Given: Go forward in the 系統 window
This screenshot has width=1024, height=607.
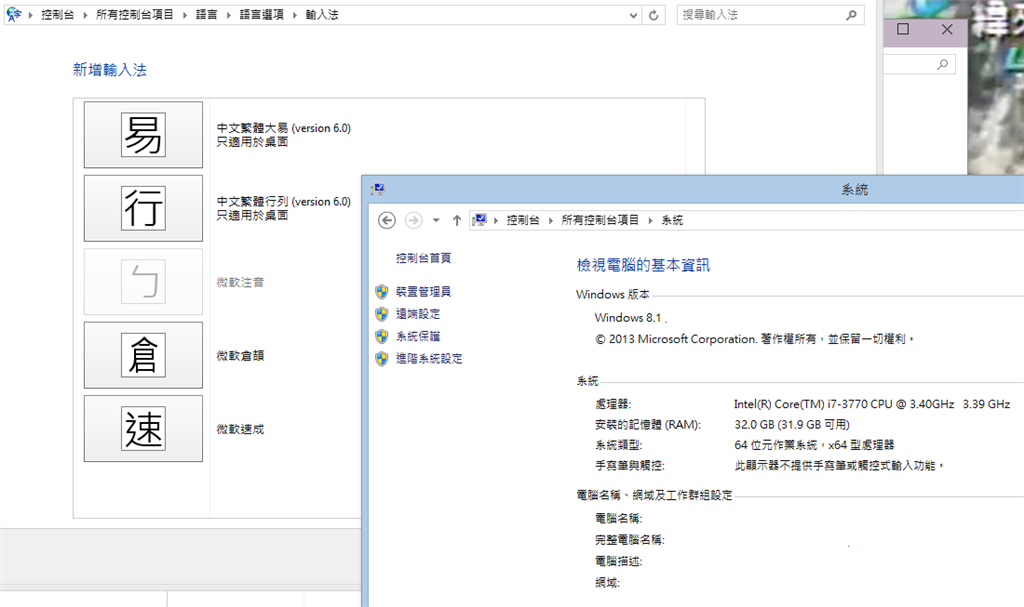Looking at the screenshot, I should [413, 221].
